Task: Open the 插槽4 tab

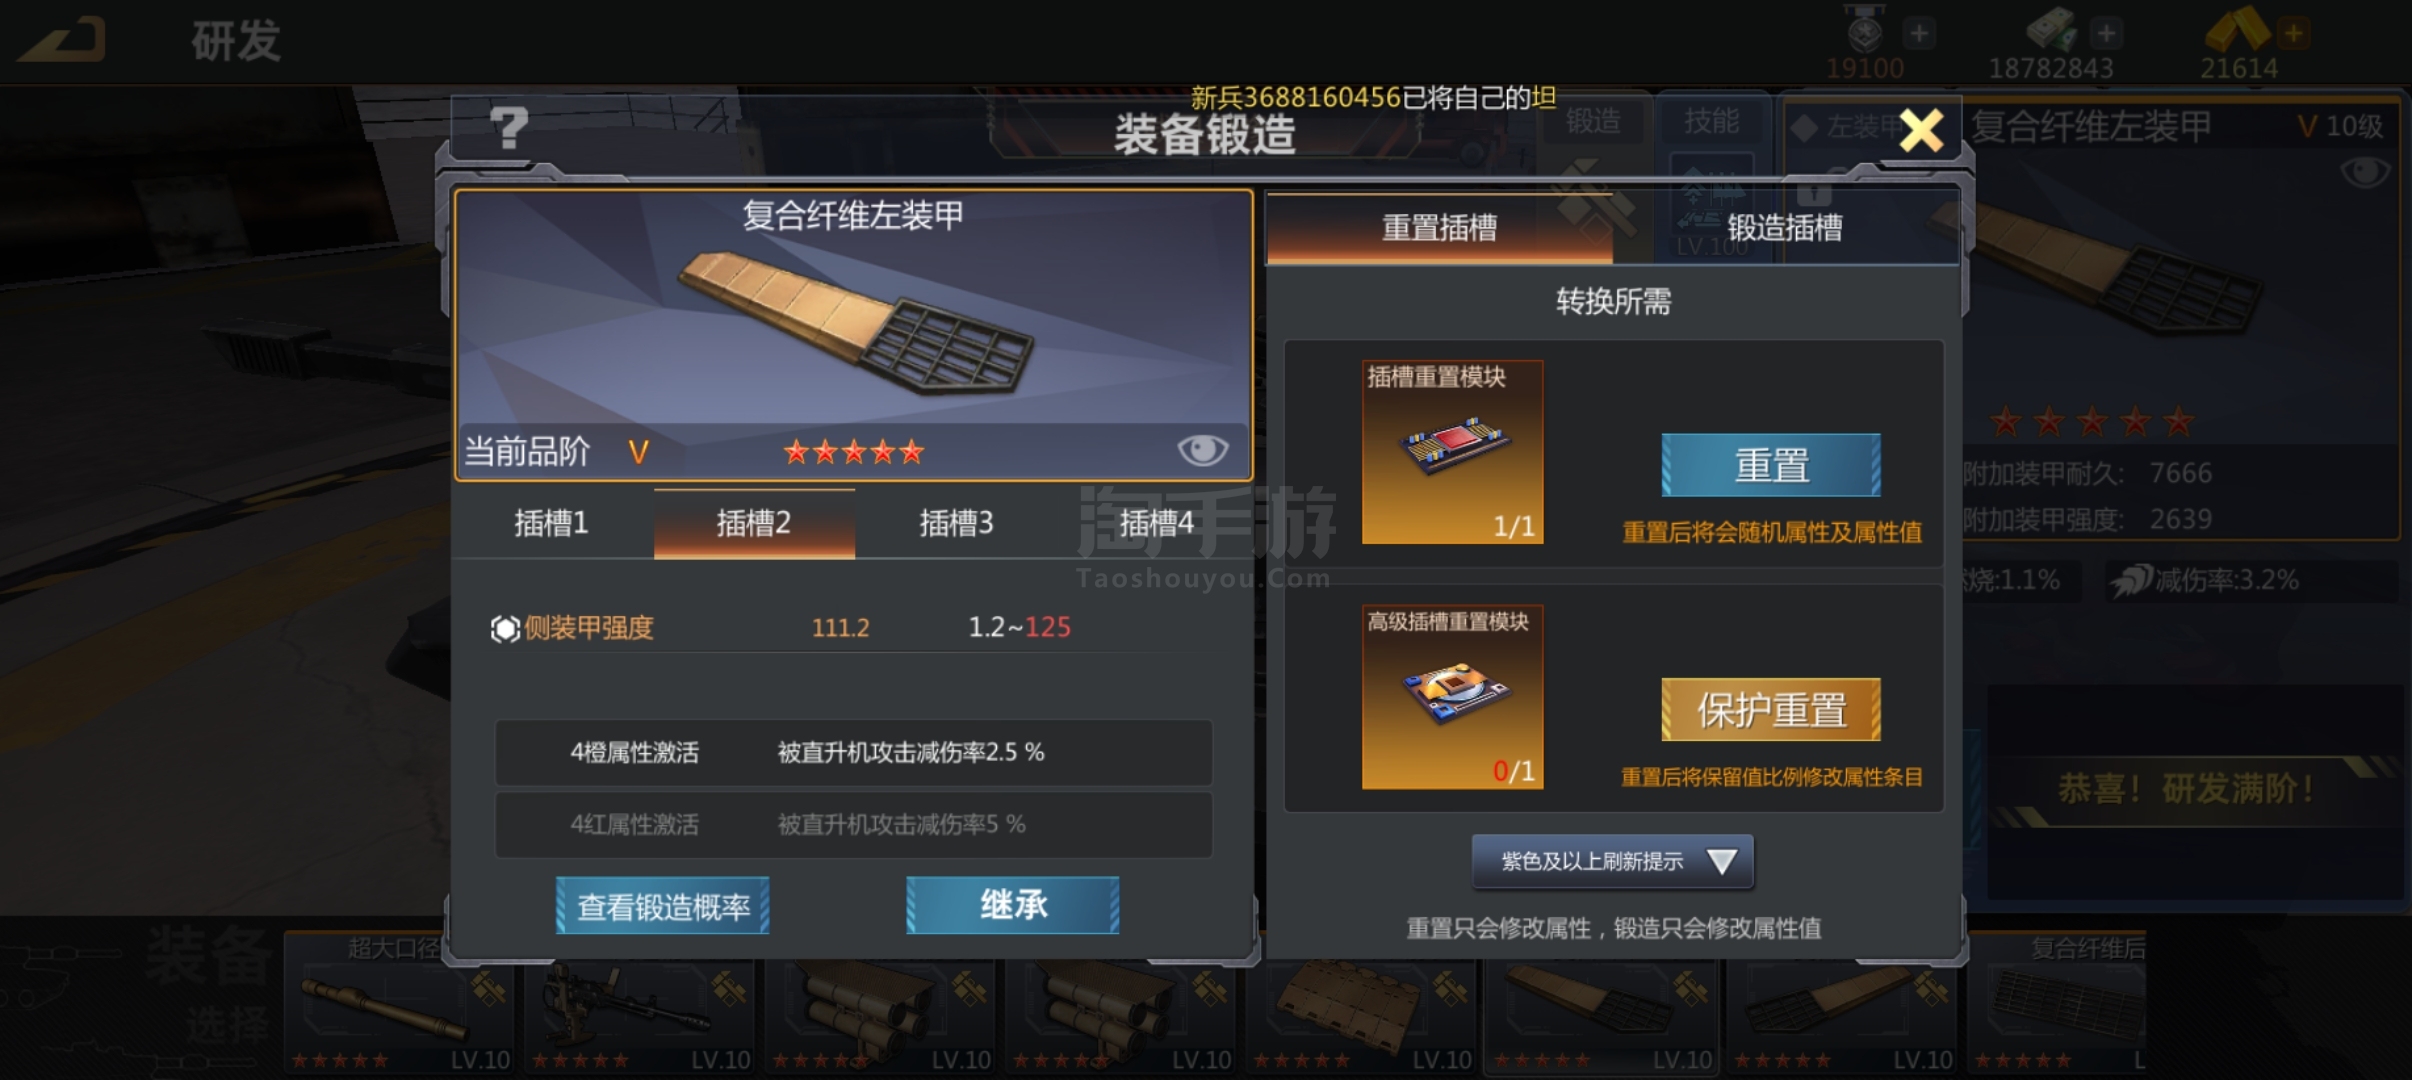Action: coord(1156,523)
